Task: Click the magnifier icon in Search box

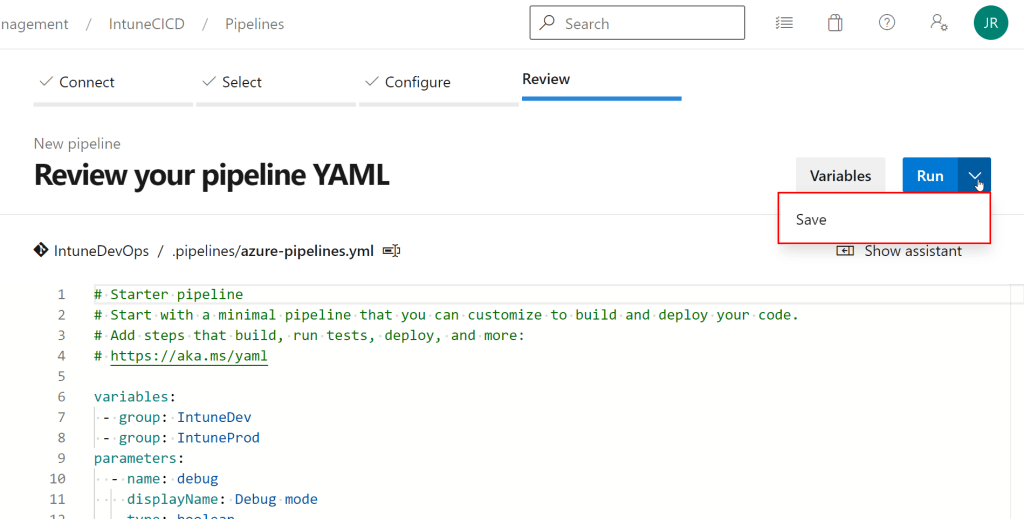Action: pos(547,23)
